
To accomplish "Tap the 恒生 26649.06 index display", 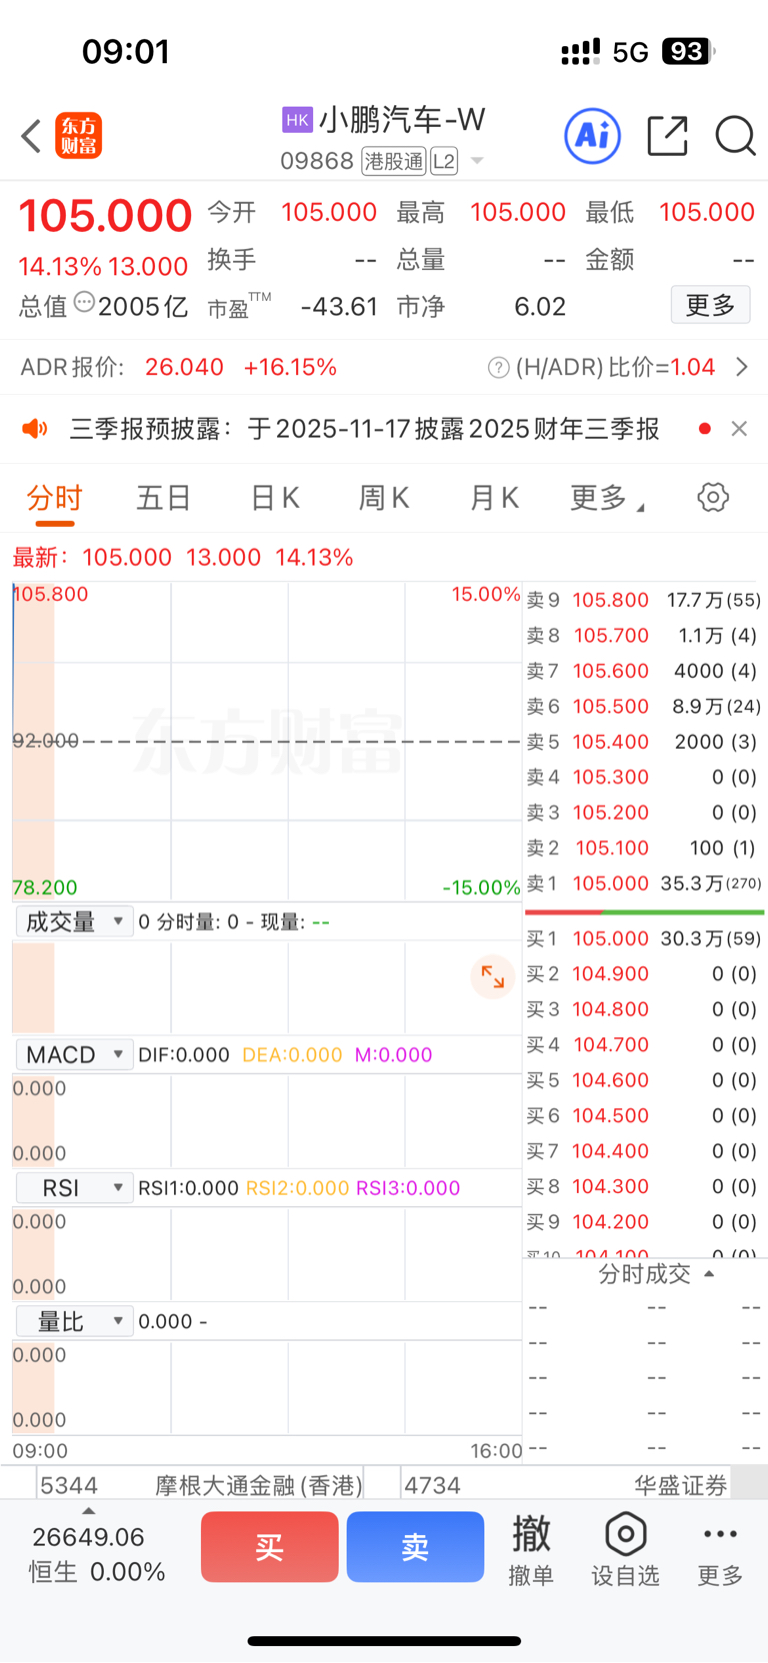I will 96,1554.
